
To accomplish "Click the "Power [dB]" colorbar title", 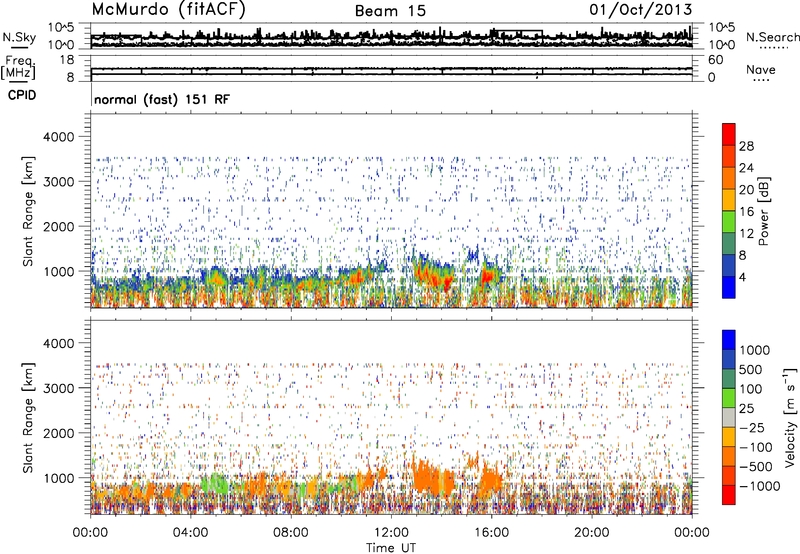I will click(763, 211).
